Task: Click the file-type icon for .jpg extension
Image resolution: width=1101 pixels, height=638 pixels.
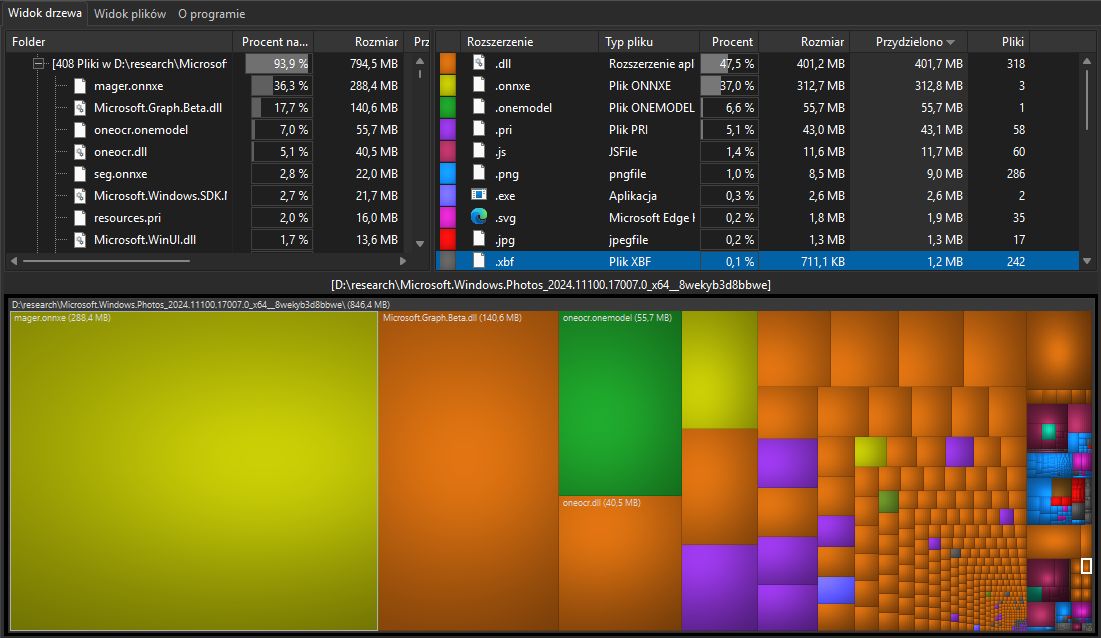Action: click(479, 239)
